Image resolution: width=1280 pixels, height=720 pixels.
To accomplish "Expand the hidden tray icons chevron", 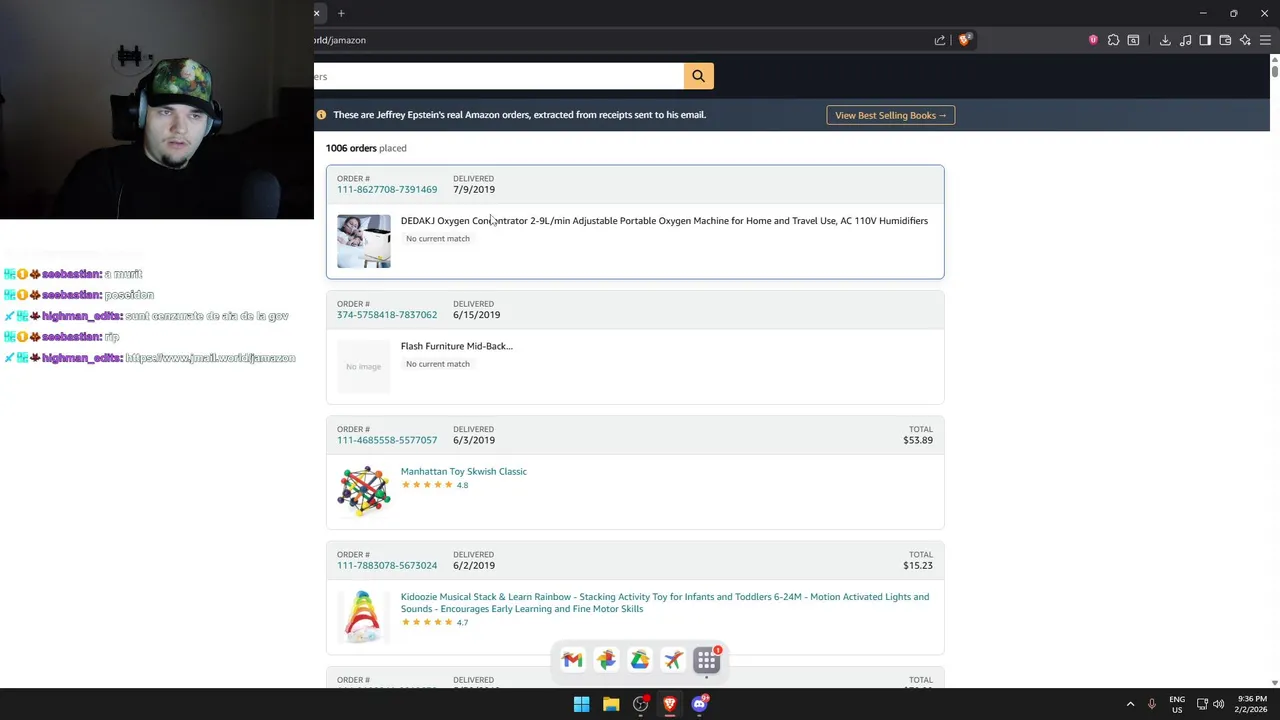I will click(x=1131, y=704).
